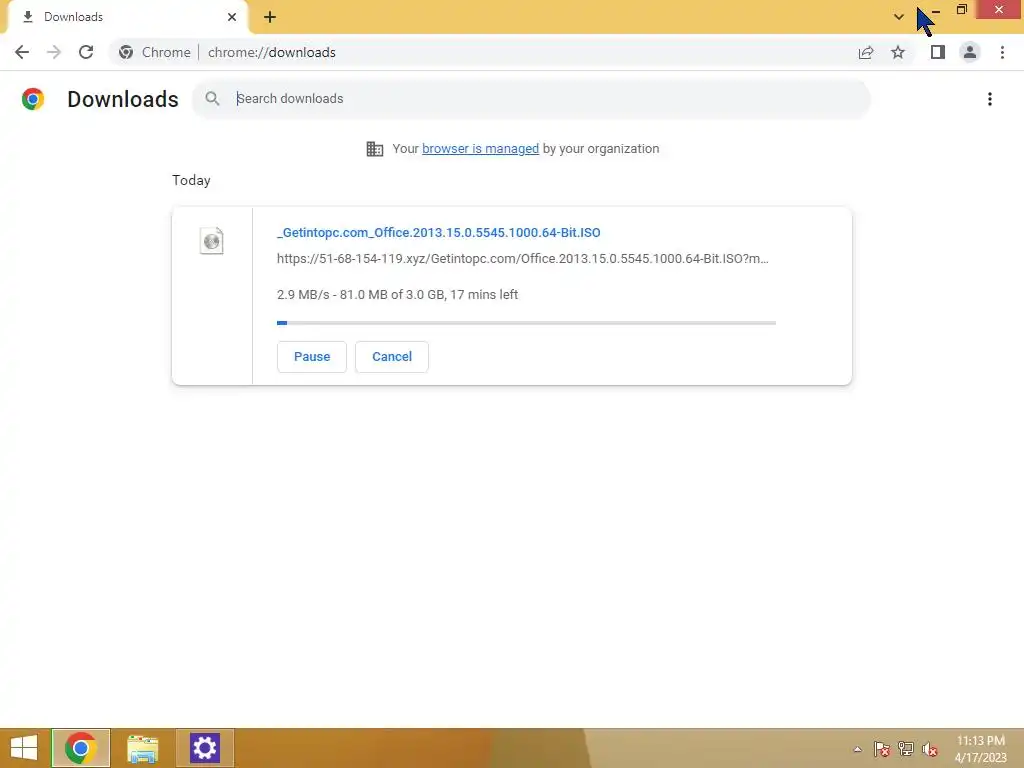
Task: Open the side panel icon
Action: (x=938, y=52)
